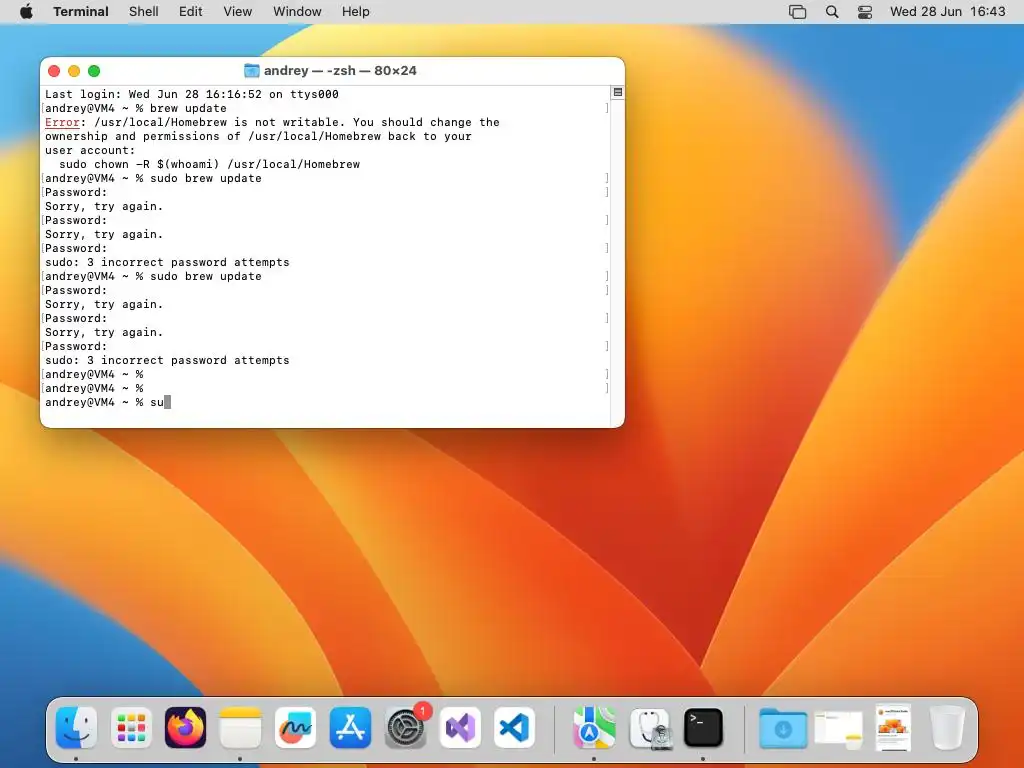The image size is (1024, 768).
Task: Close the Terminal window with red button
Action: [x=54, y=71]
